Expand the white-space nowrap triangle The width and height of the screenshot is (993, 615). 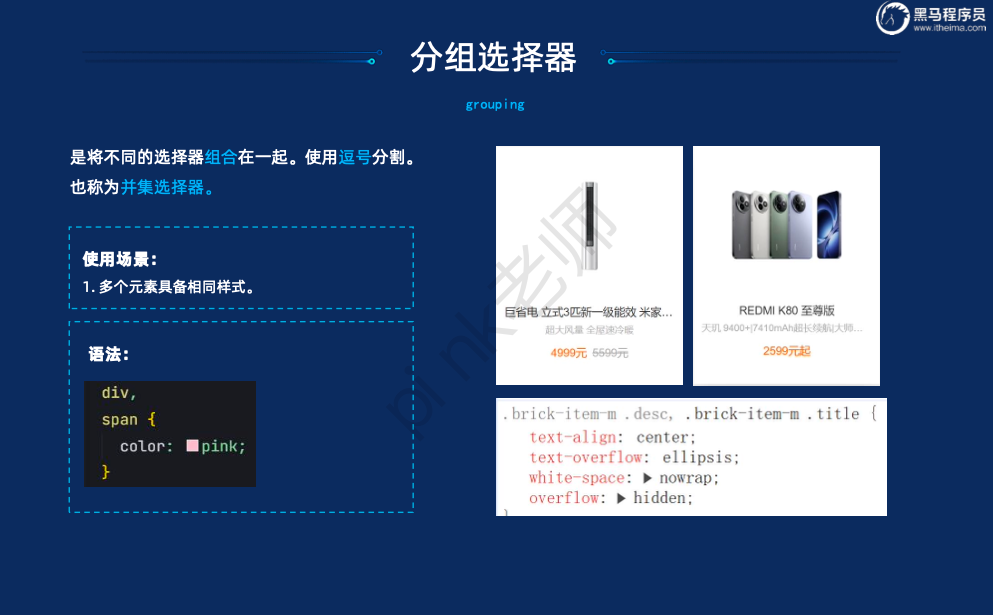[x=648, y=478]
